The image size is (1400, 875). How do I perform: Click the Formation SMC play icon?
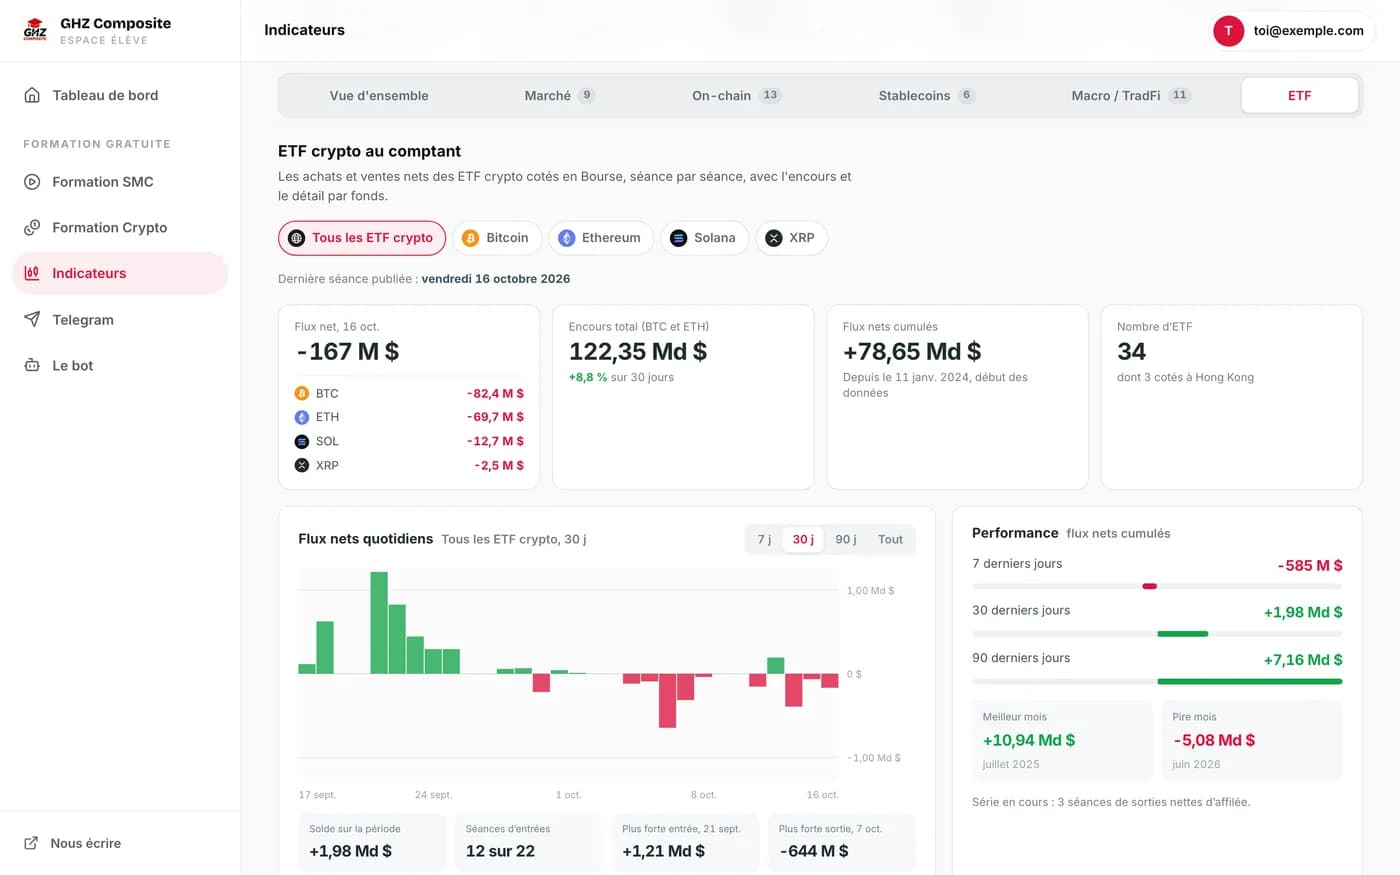pyautogui.click(x=32, y=182)
